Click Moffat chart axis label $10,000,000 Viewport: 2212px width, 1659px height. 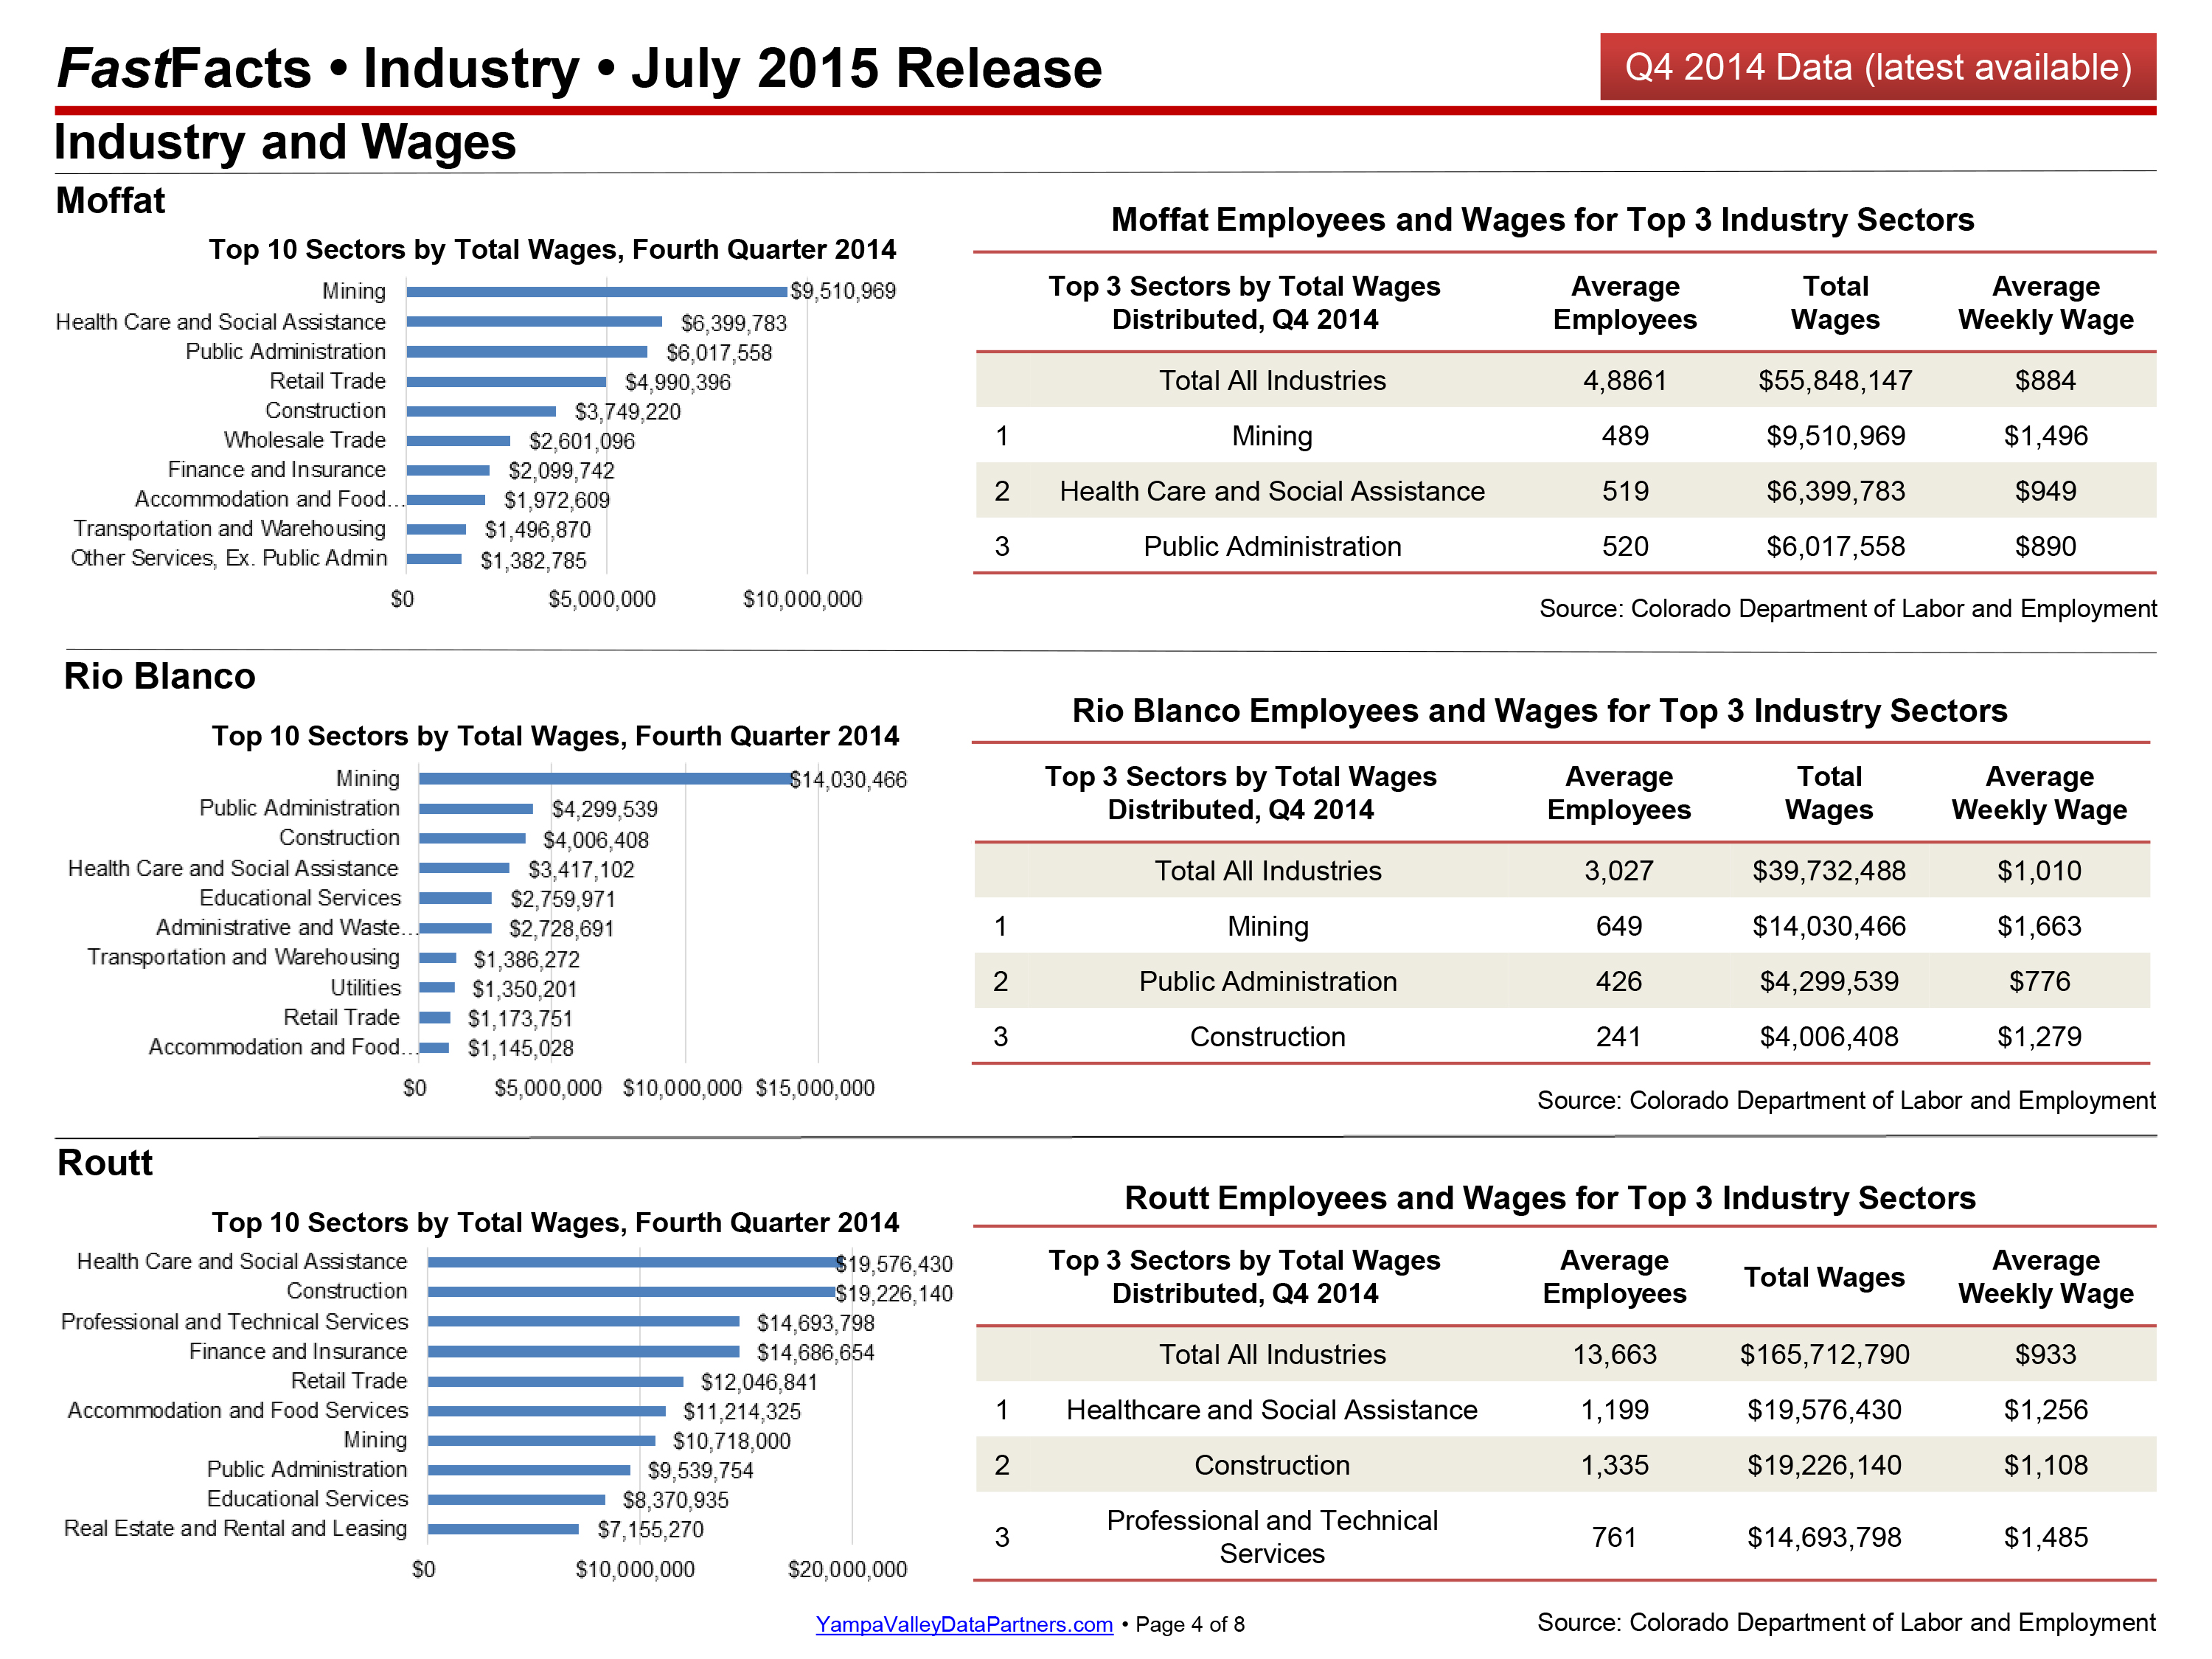[802, 599]
